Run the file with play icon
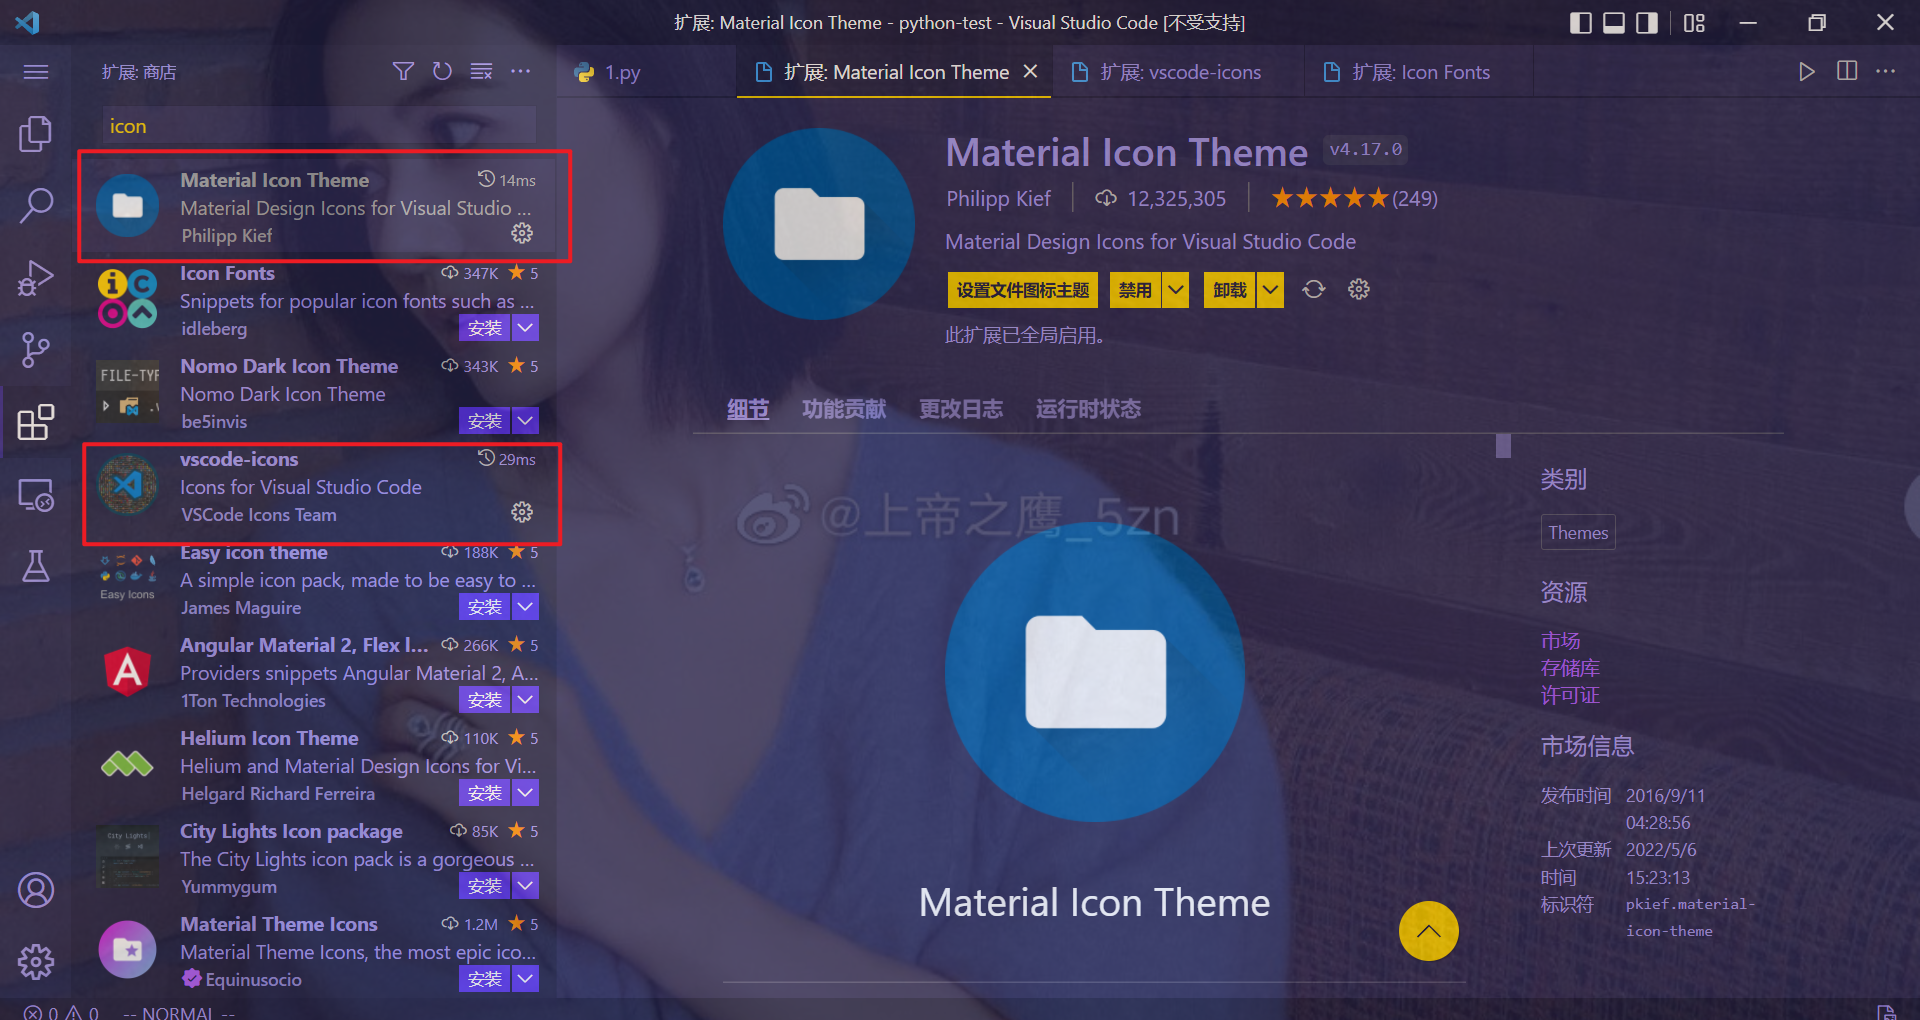This screenshot has height=1020, width=1920. pos(1806,71)
